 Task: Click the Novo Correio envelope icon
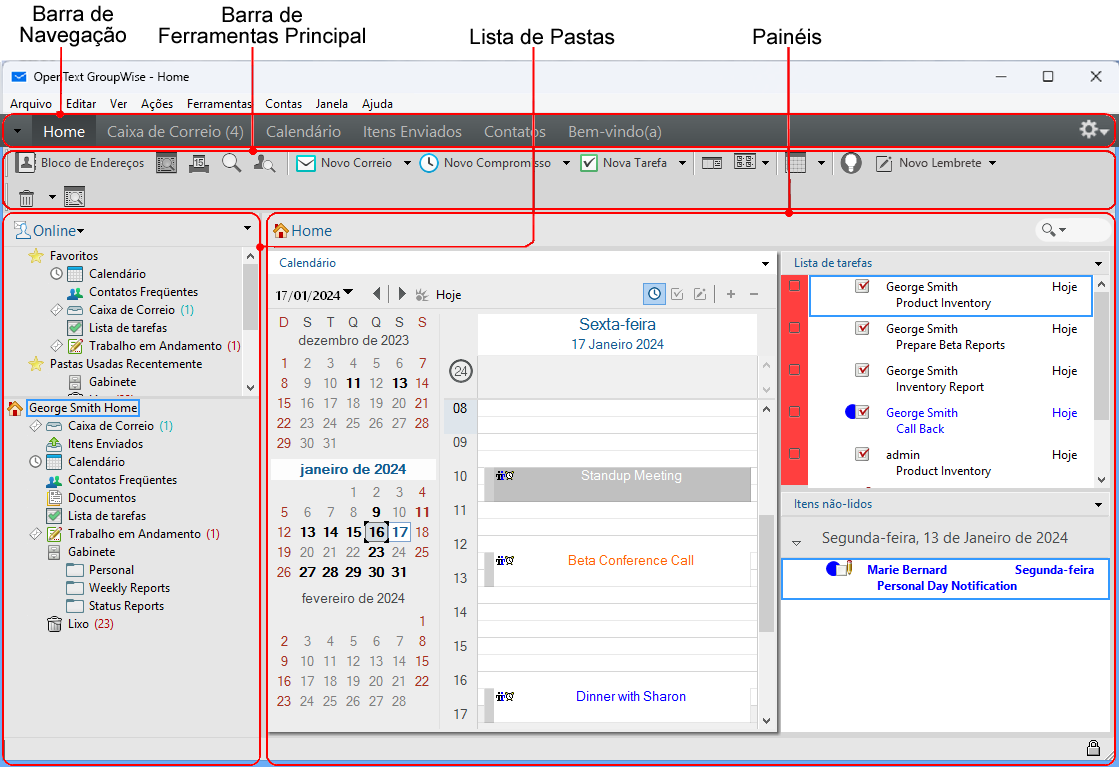pos(306,163)
